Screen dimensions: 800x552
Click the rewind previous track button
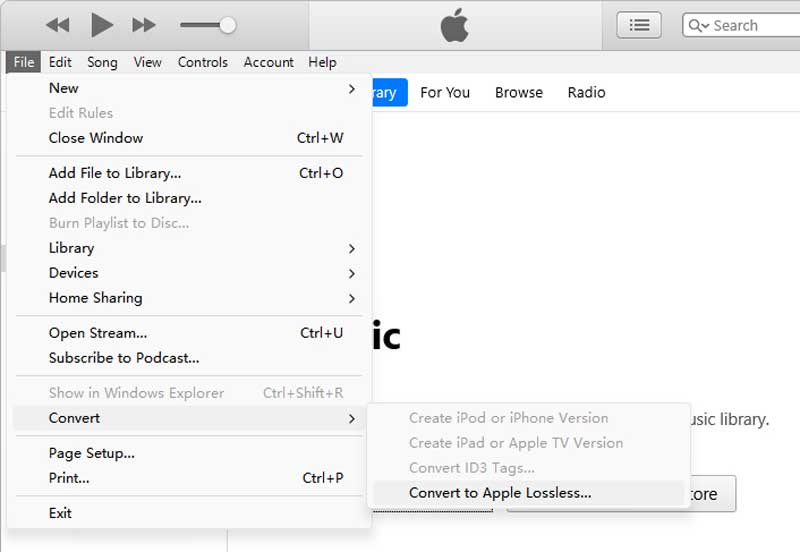coord(58,25)
